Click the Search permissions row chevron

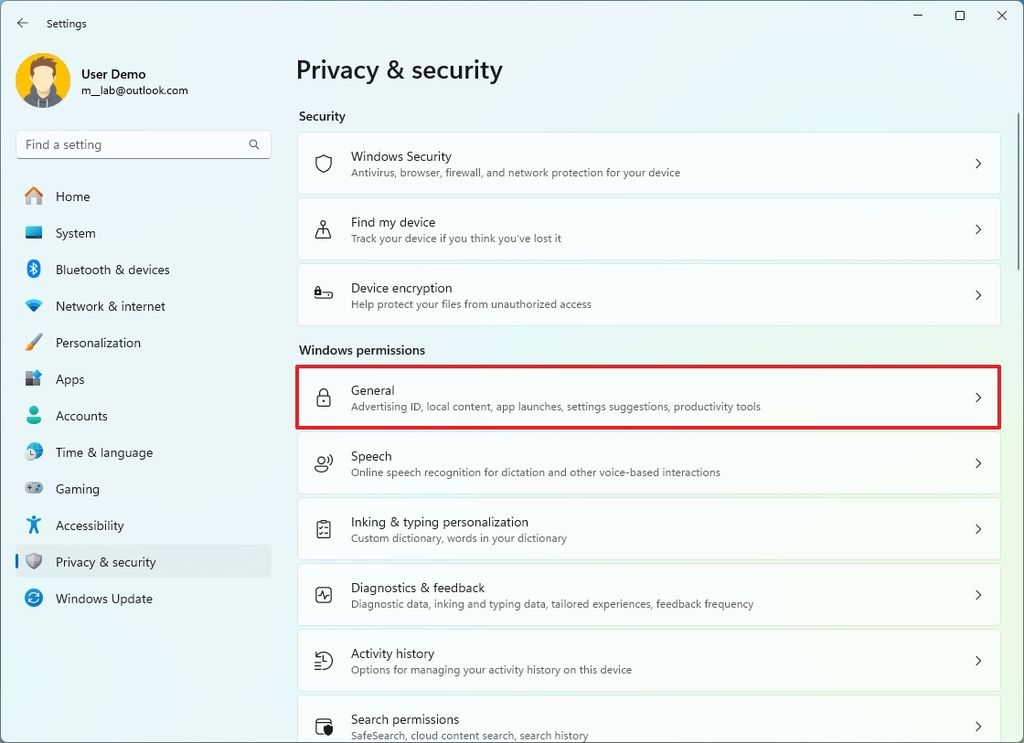click(x=978, y=726)
